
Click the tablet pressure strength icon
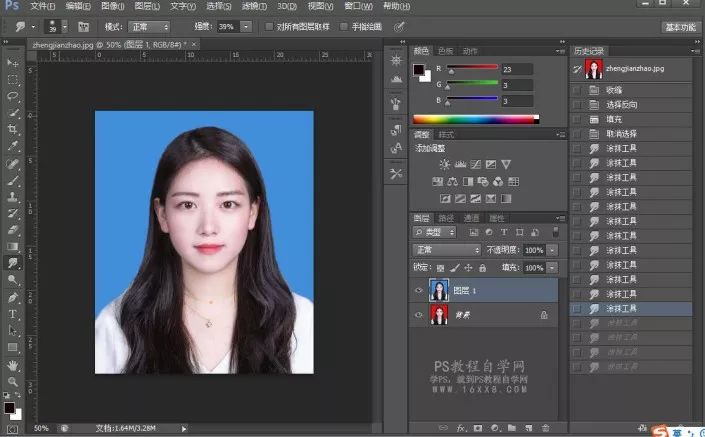tap(399, 27)
